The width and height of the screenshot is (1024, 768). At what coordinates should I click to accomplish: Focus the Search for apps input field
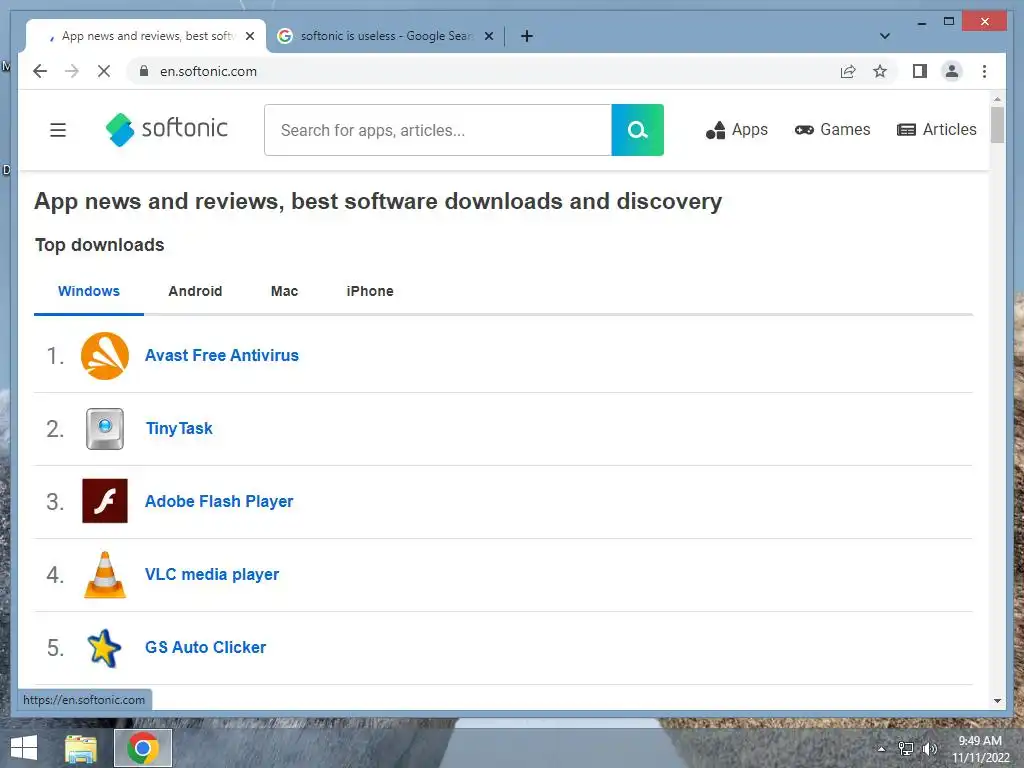pos(438,130)
